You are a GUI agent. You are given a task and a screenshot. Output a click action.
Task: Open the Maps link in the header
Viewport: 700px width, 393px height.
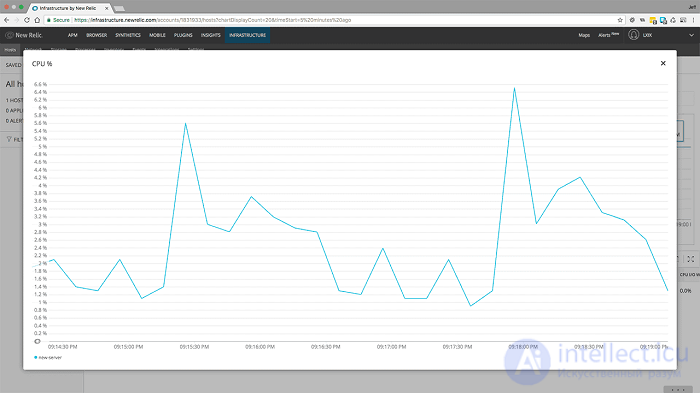click(584, 35)
